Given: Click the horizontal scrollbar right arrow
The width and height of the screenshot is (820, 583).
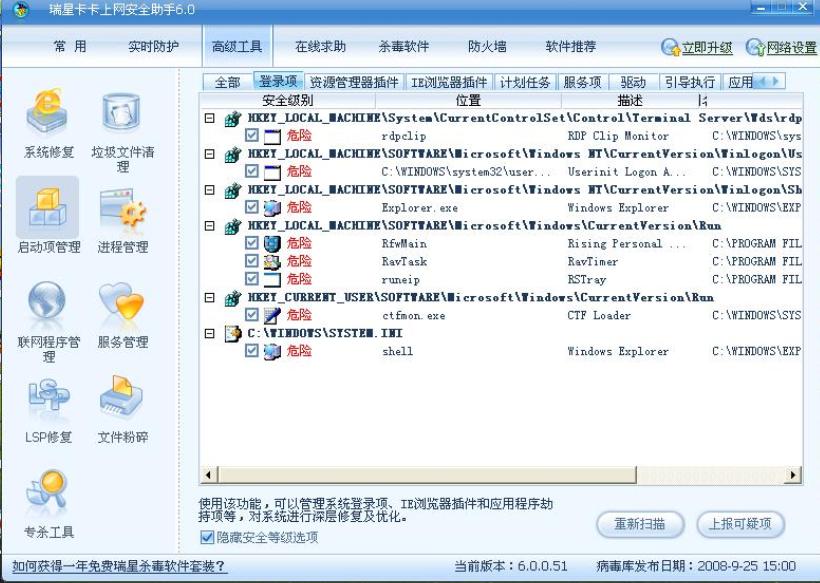Looking at the screenshot, I should [x=793, y=475].
